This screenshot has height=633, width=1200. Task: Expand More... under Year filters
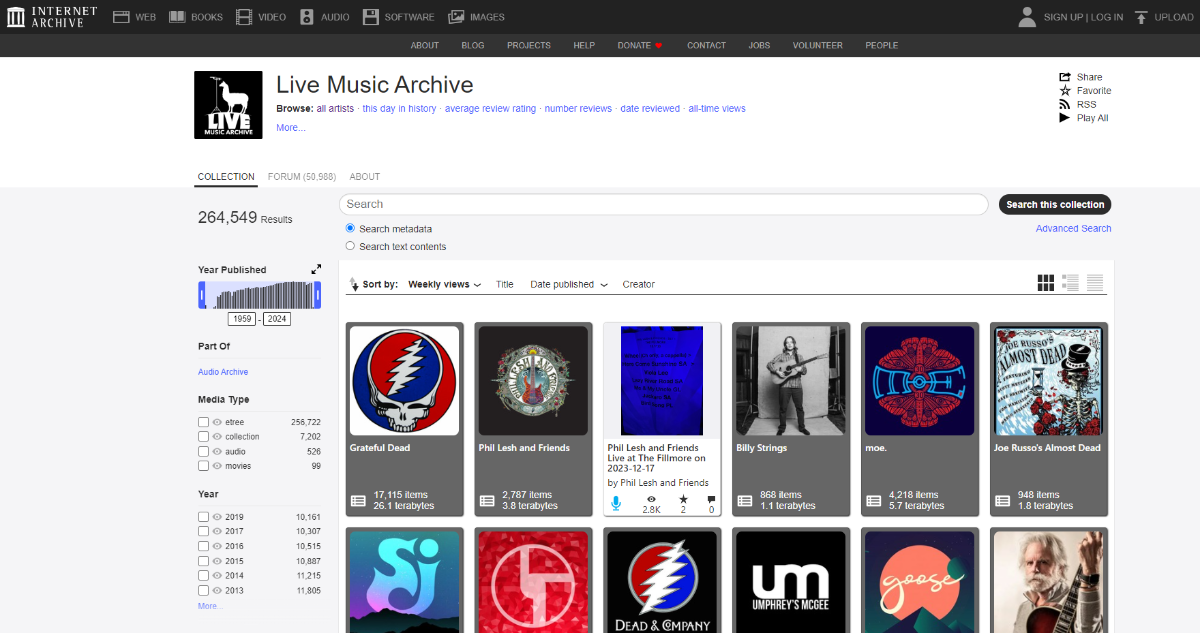[x=210, y=606]
